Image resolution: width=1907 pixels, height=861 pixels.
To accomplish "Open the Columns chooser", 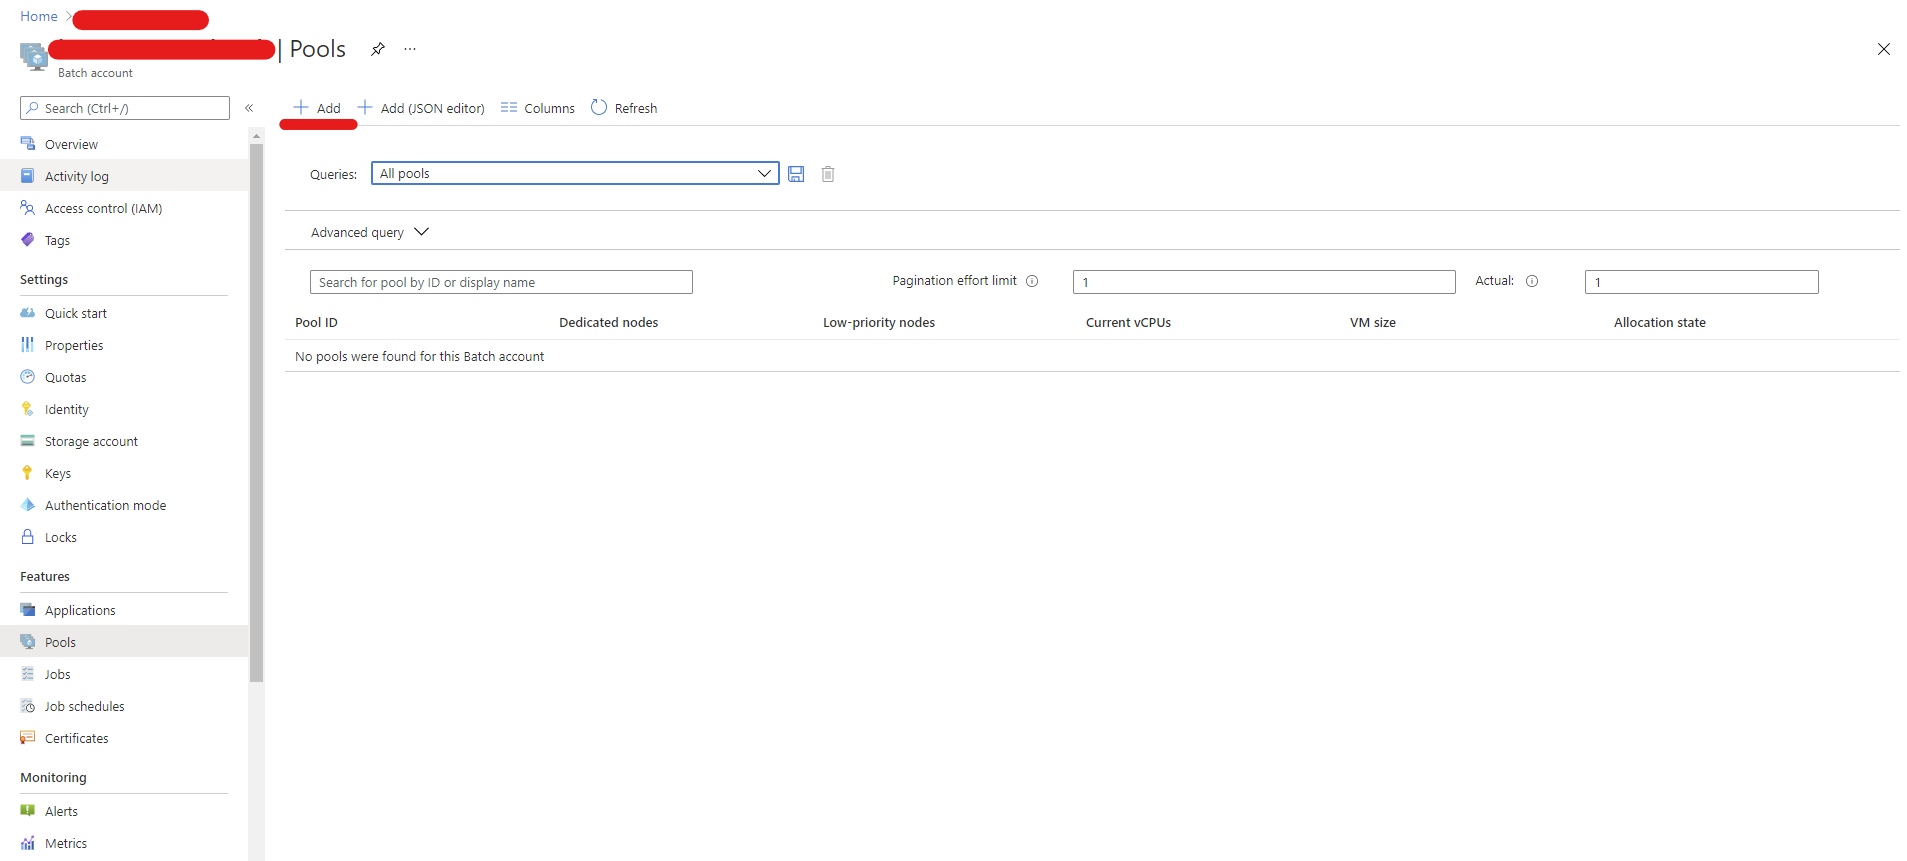I will [x=538, y=108].
